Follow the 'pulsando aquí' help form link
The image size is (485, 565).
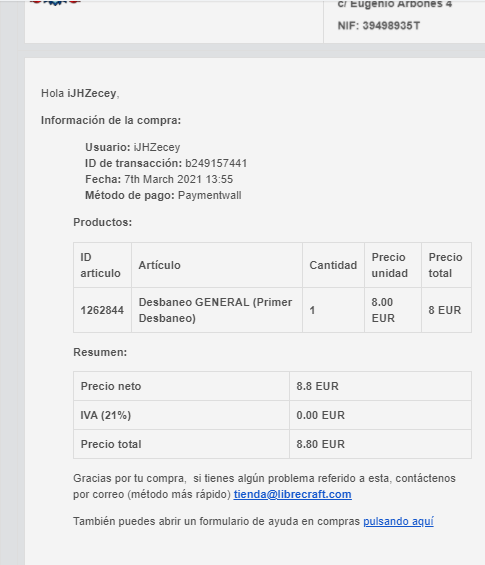[x=398, y=521]
